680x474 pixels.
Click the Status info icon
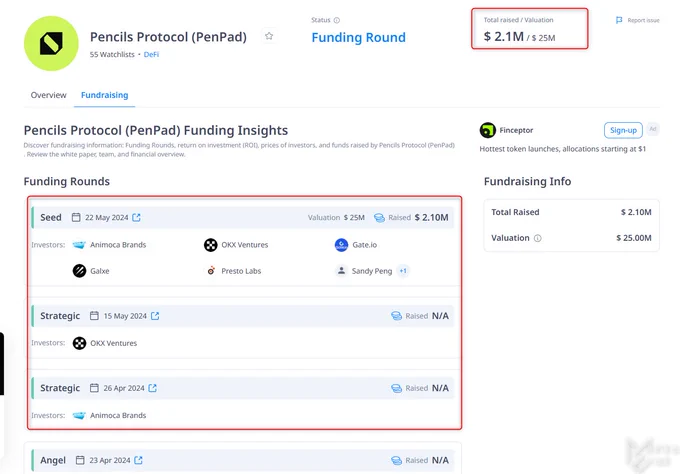click(x=337, y=20)
